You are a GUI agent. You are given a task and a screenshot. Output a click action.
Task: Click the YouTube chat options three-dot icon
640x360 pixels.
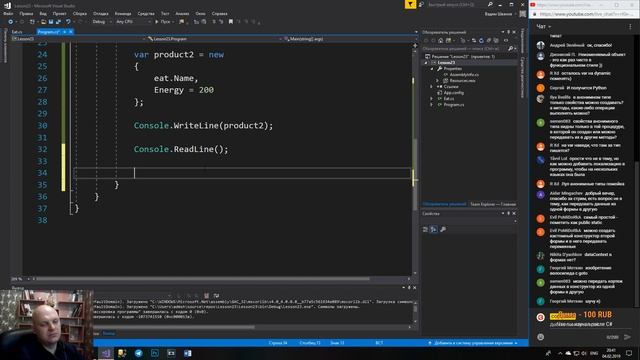pos(630,27)
